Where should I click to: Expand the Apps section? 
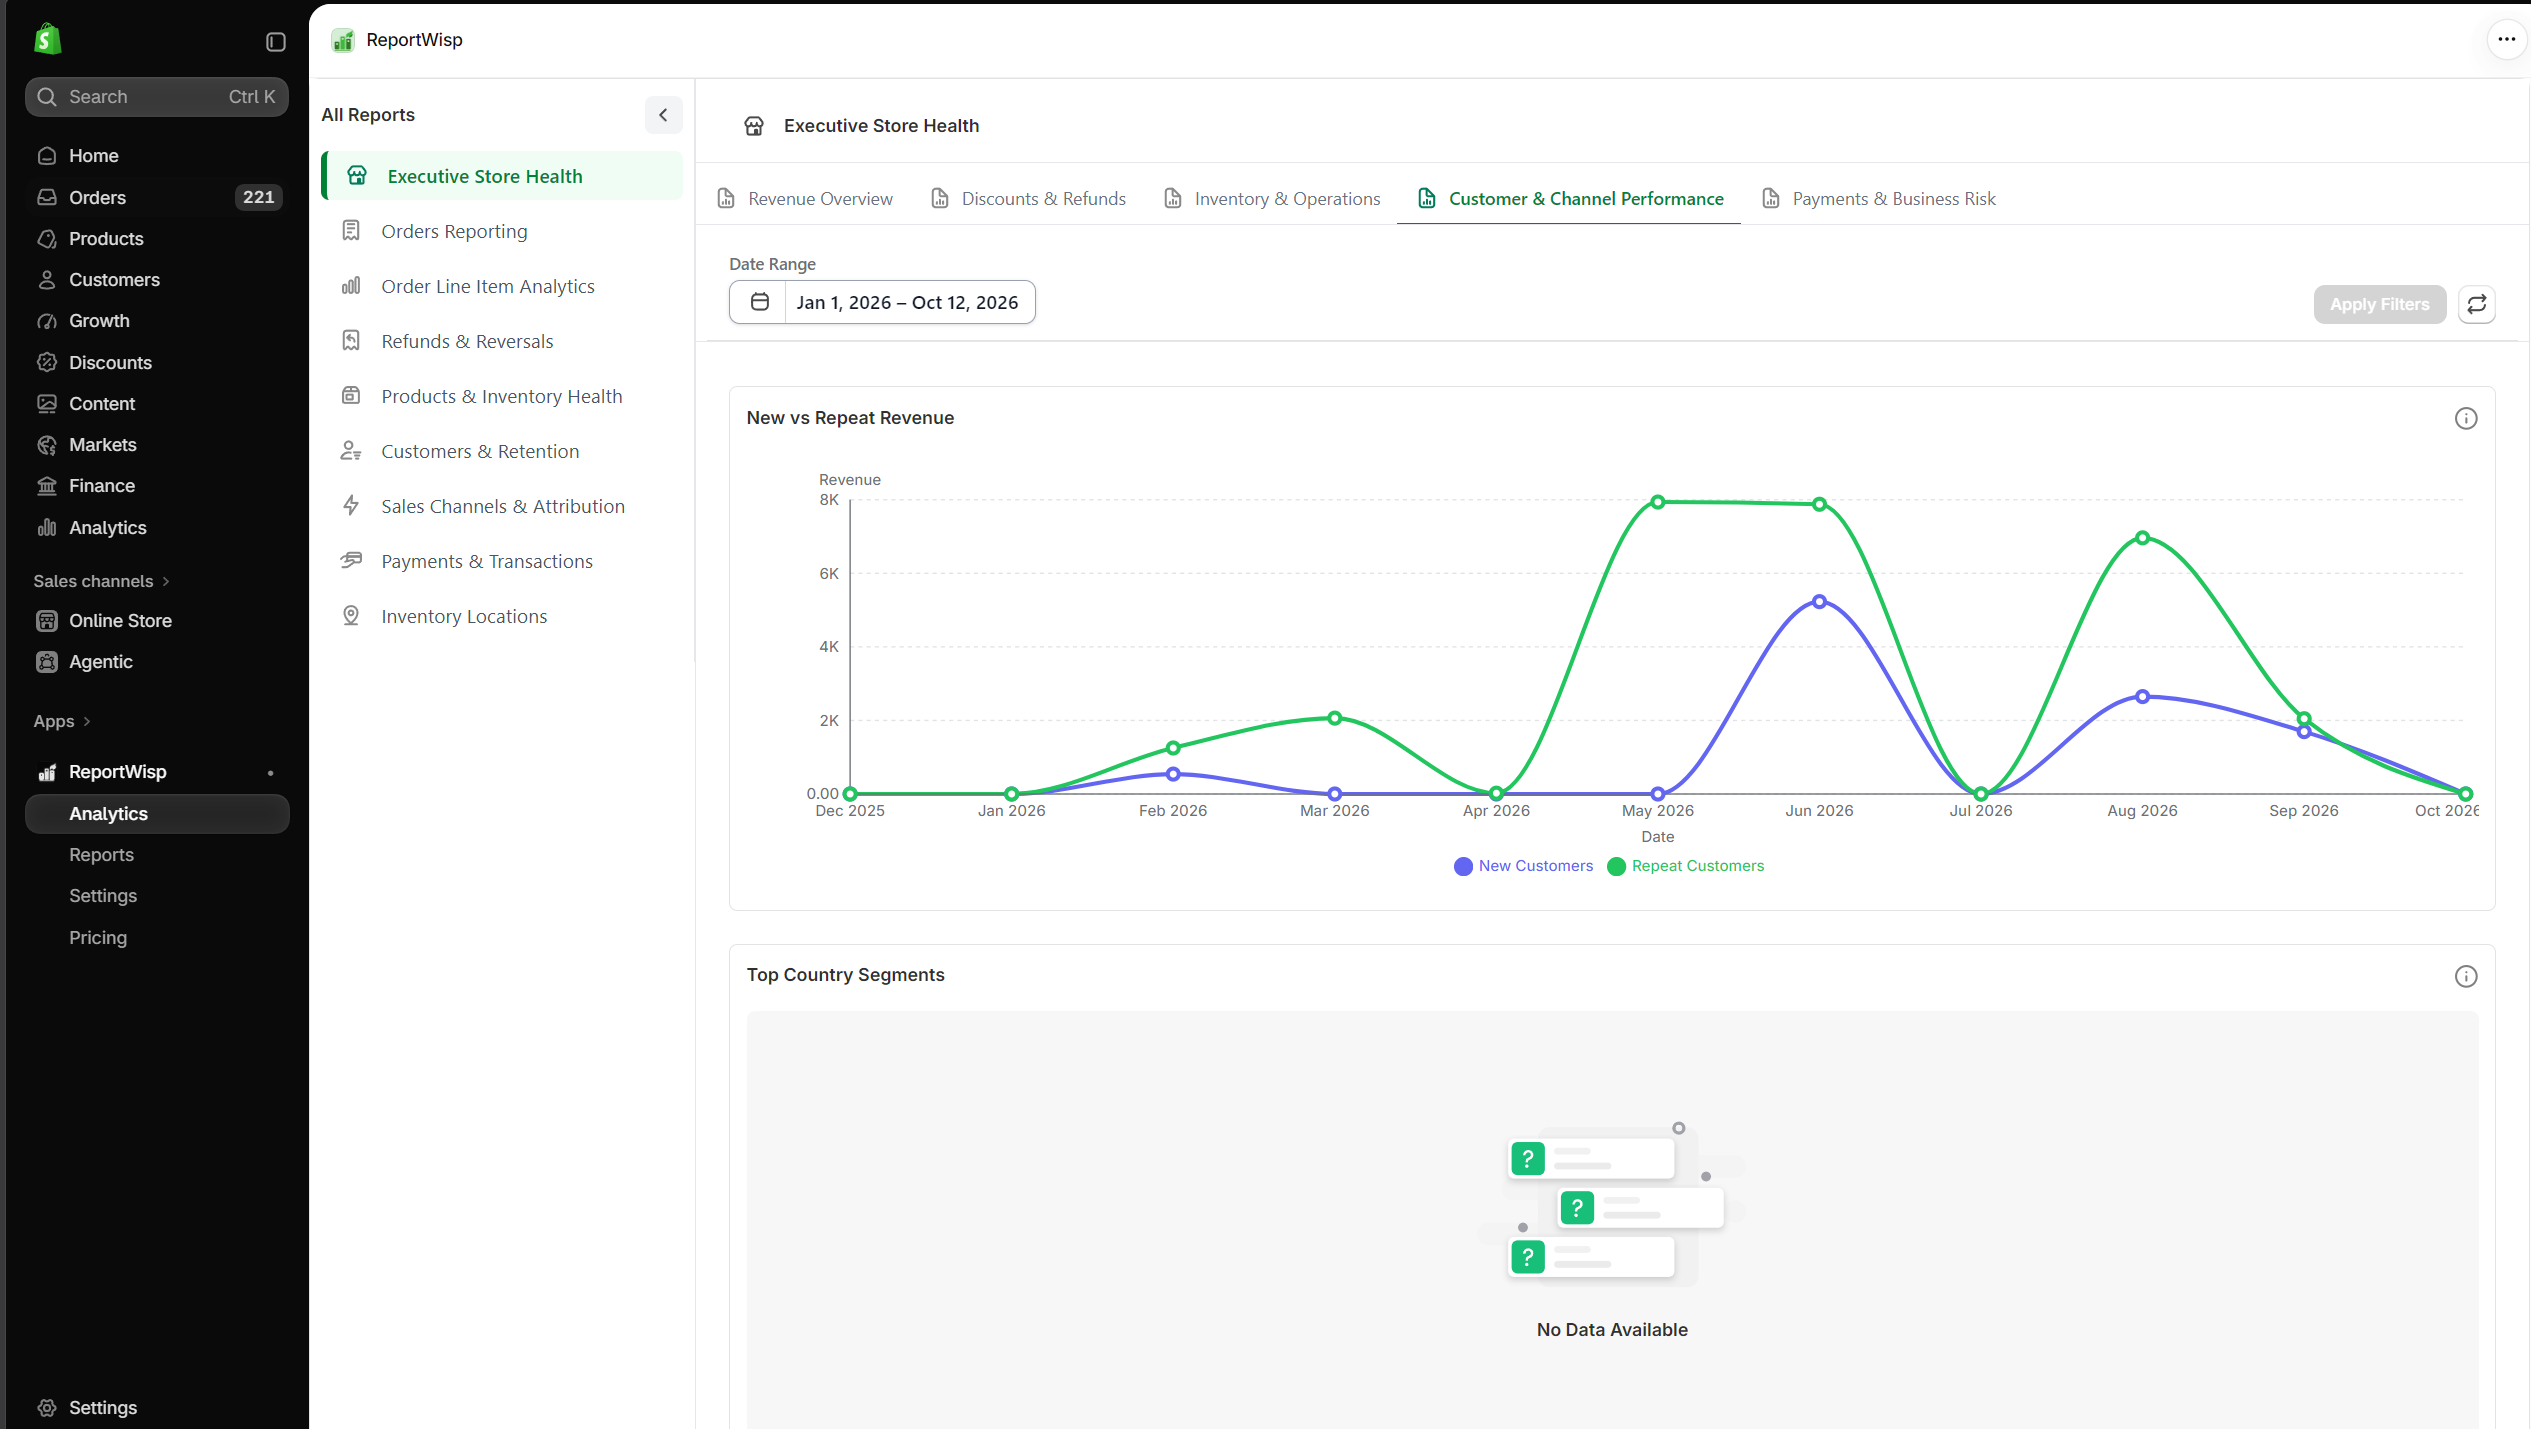(x=62, y=722)
